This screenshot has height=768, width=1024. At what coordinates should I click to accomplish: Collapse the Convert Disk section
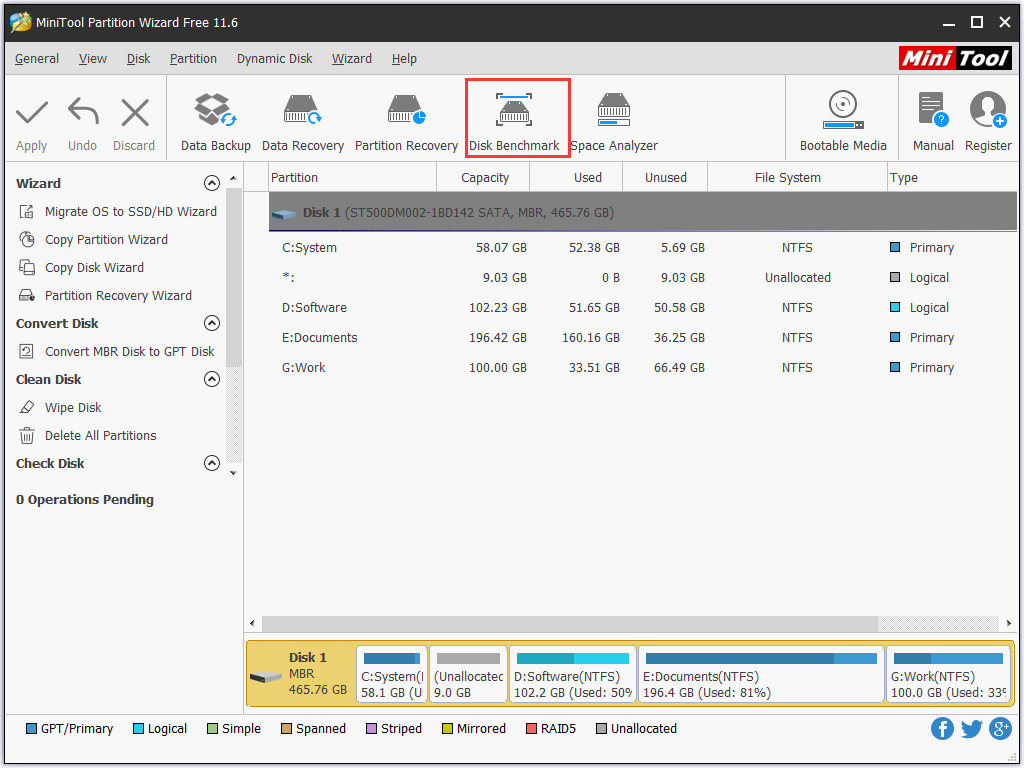click(212, 323)
